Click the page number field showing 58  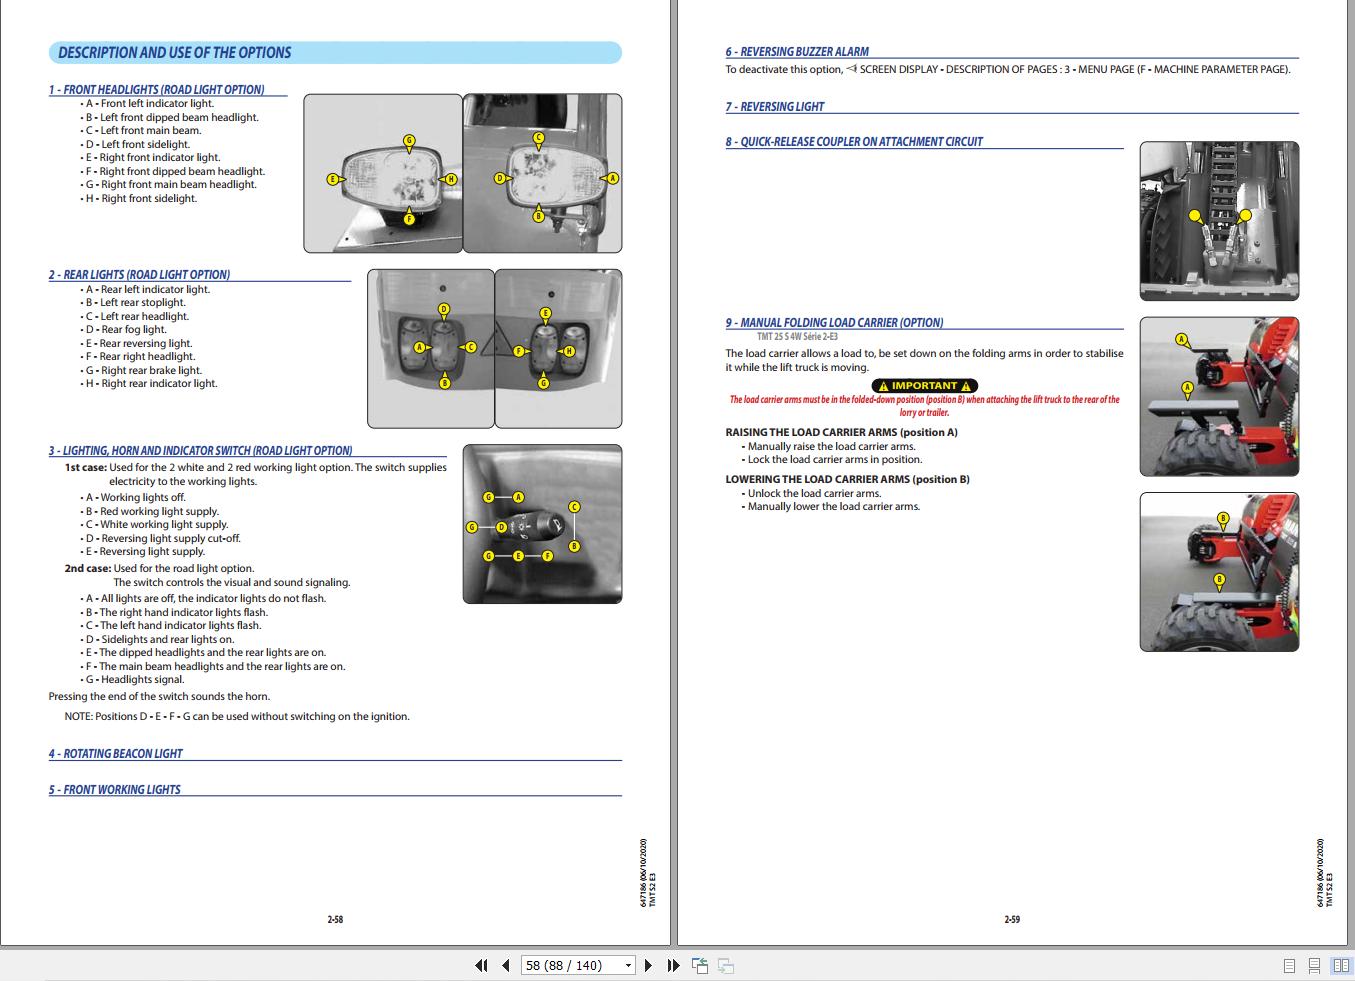571,965
